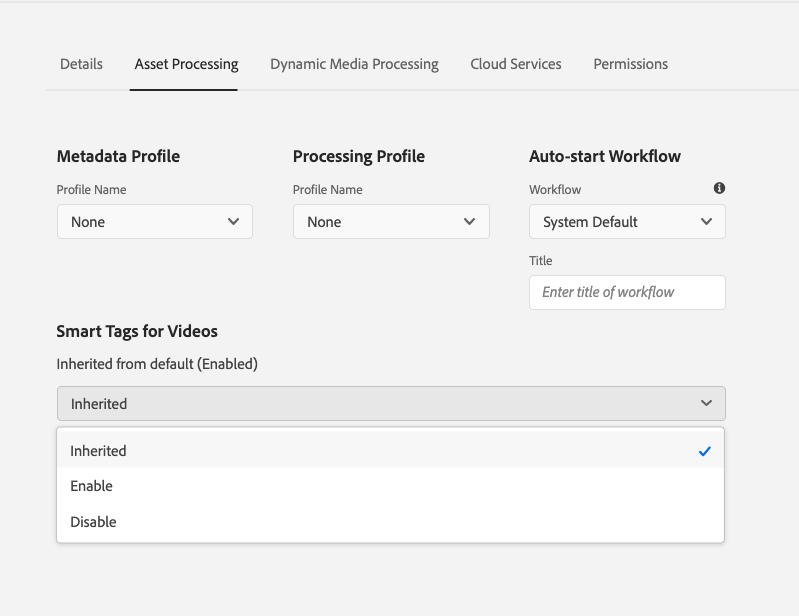Click the blue checkmark beside Inherited
This screenshot has width=799, height=616.
point(705,451)
